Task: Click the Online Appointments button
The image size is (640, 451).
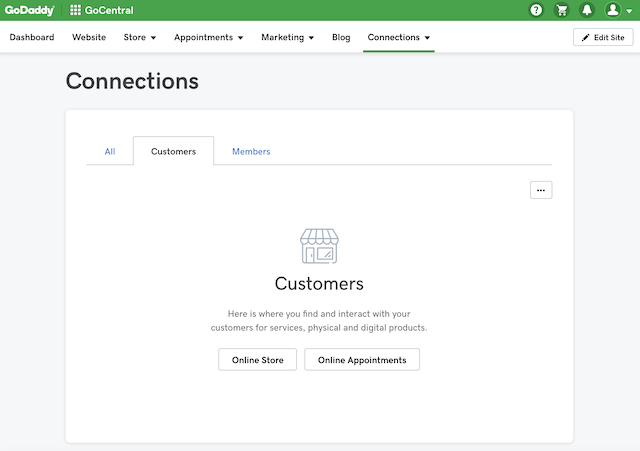Action: tap(362, 360)
